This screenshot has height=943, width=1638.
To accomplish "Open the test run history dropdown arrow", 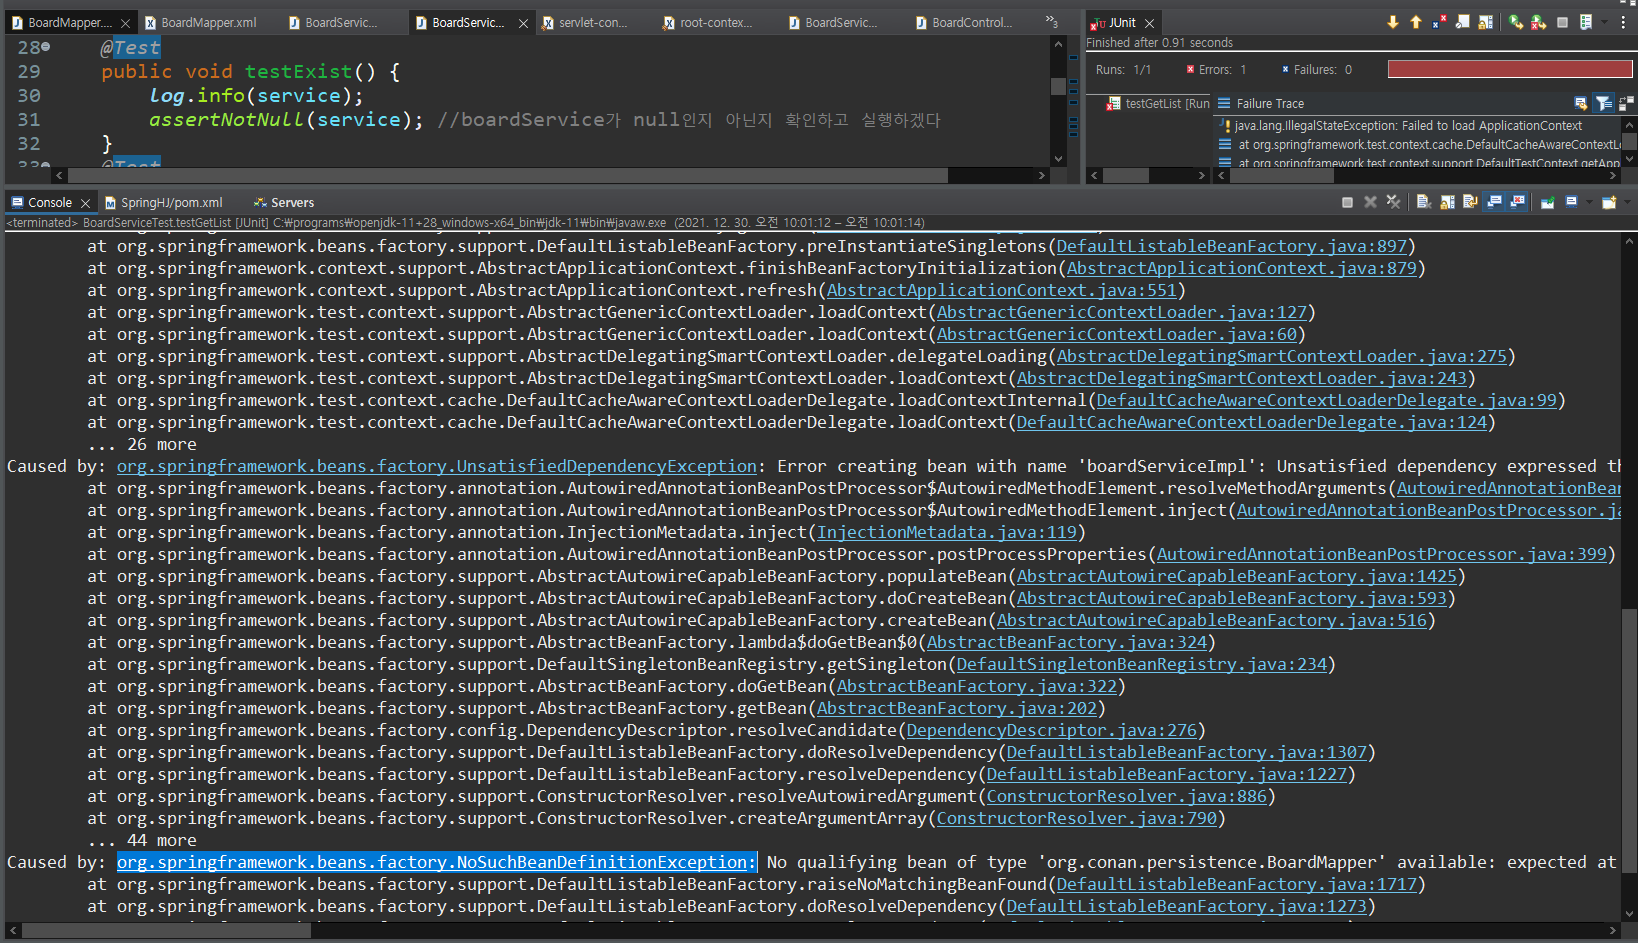I will (1604, 21).
